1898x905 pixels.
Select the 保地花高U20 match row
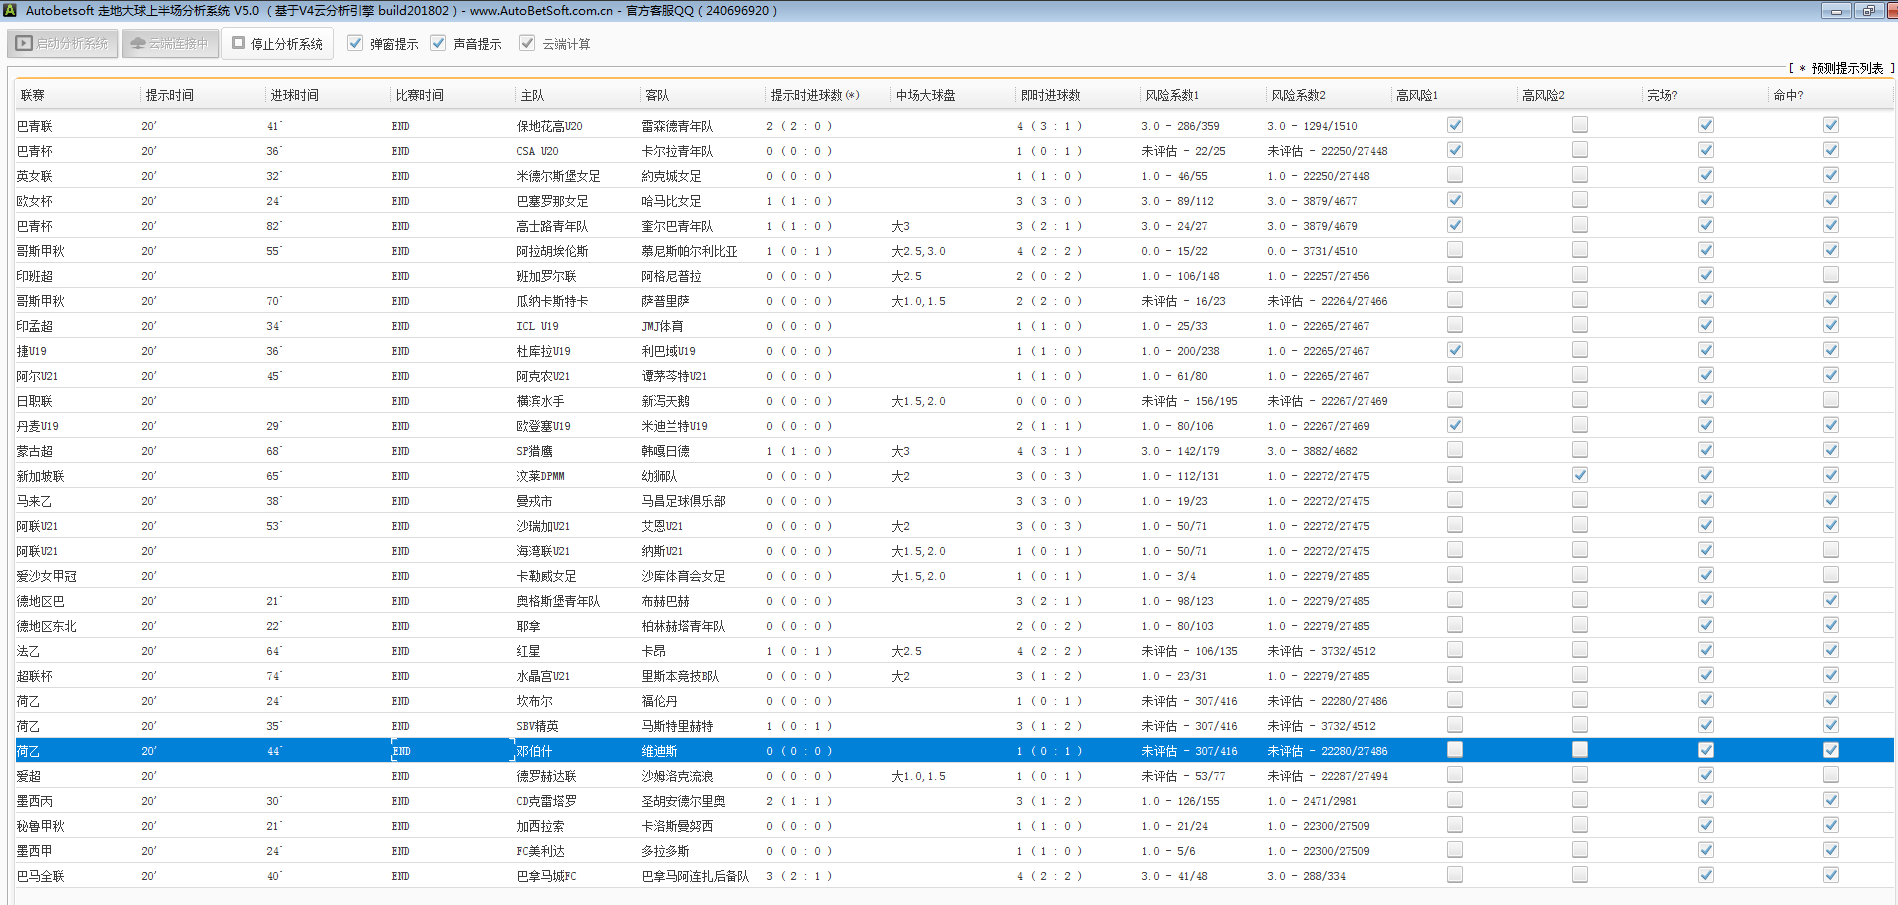pos(549,126)
